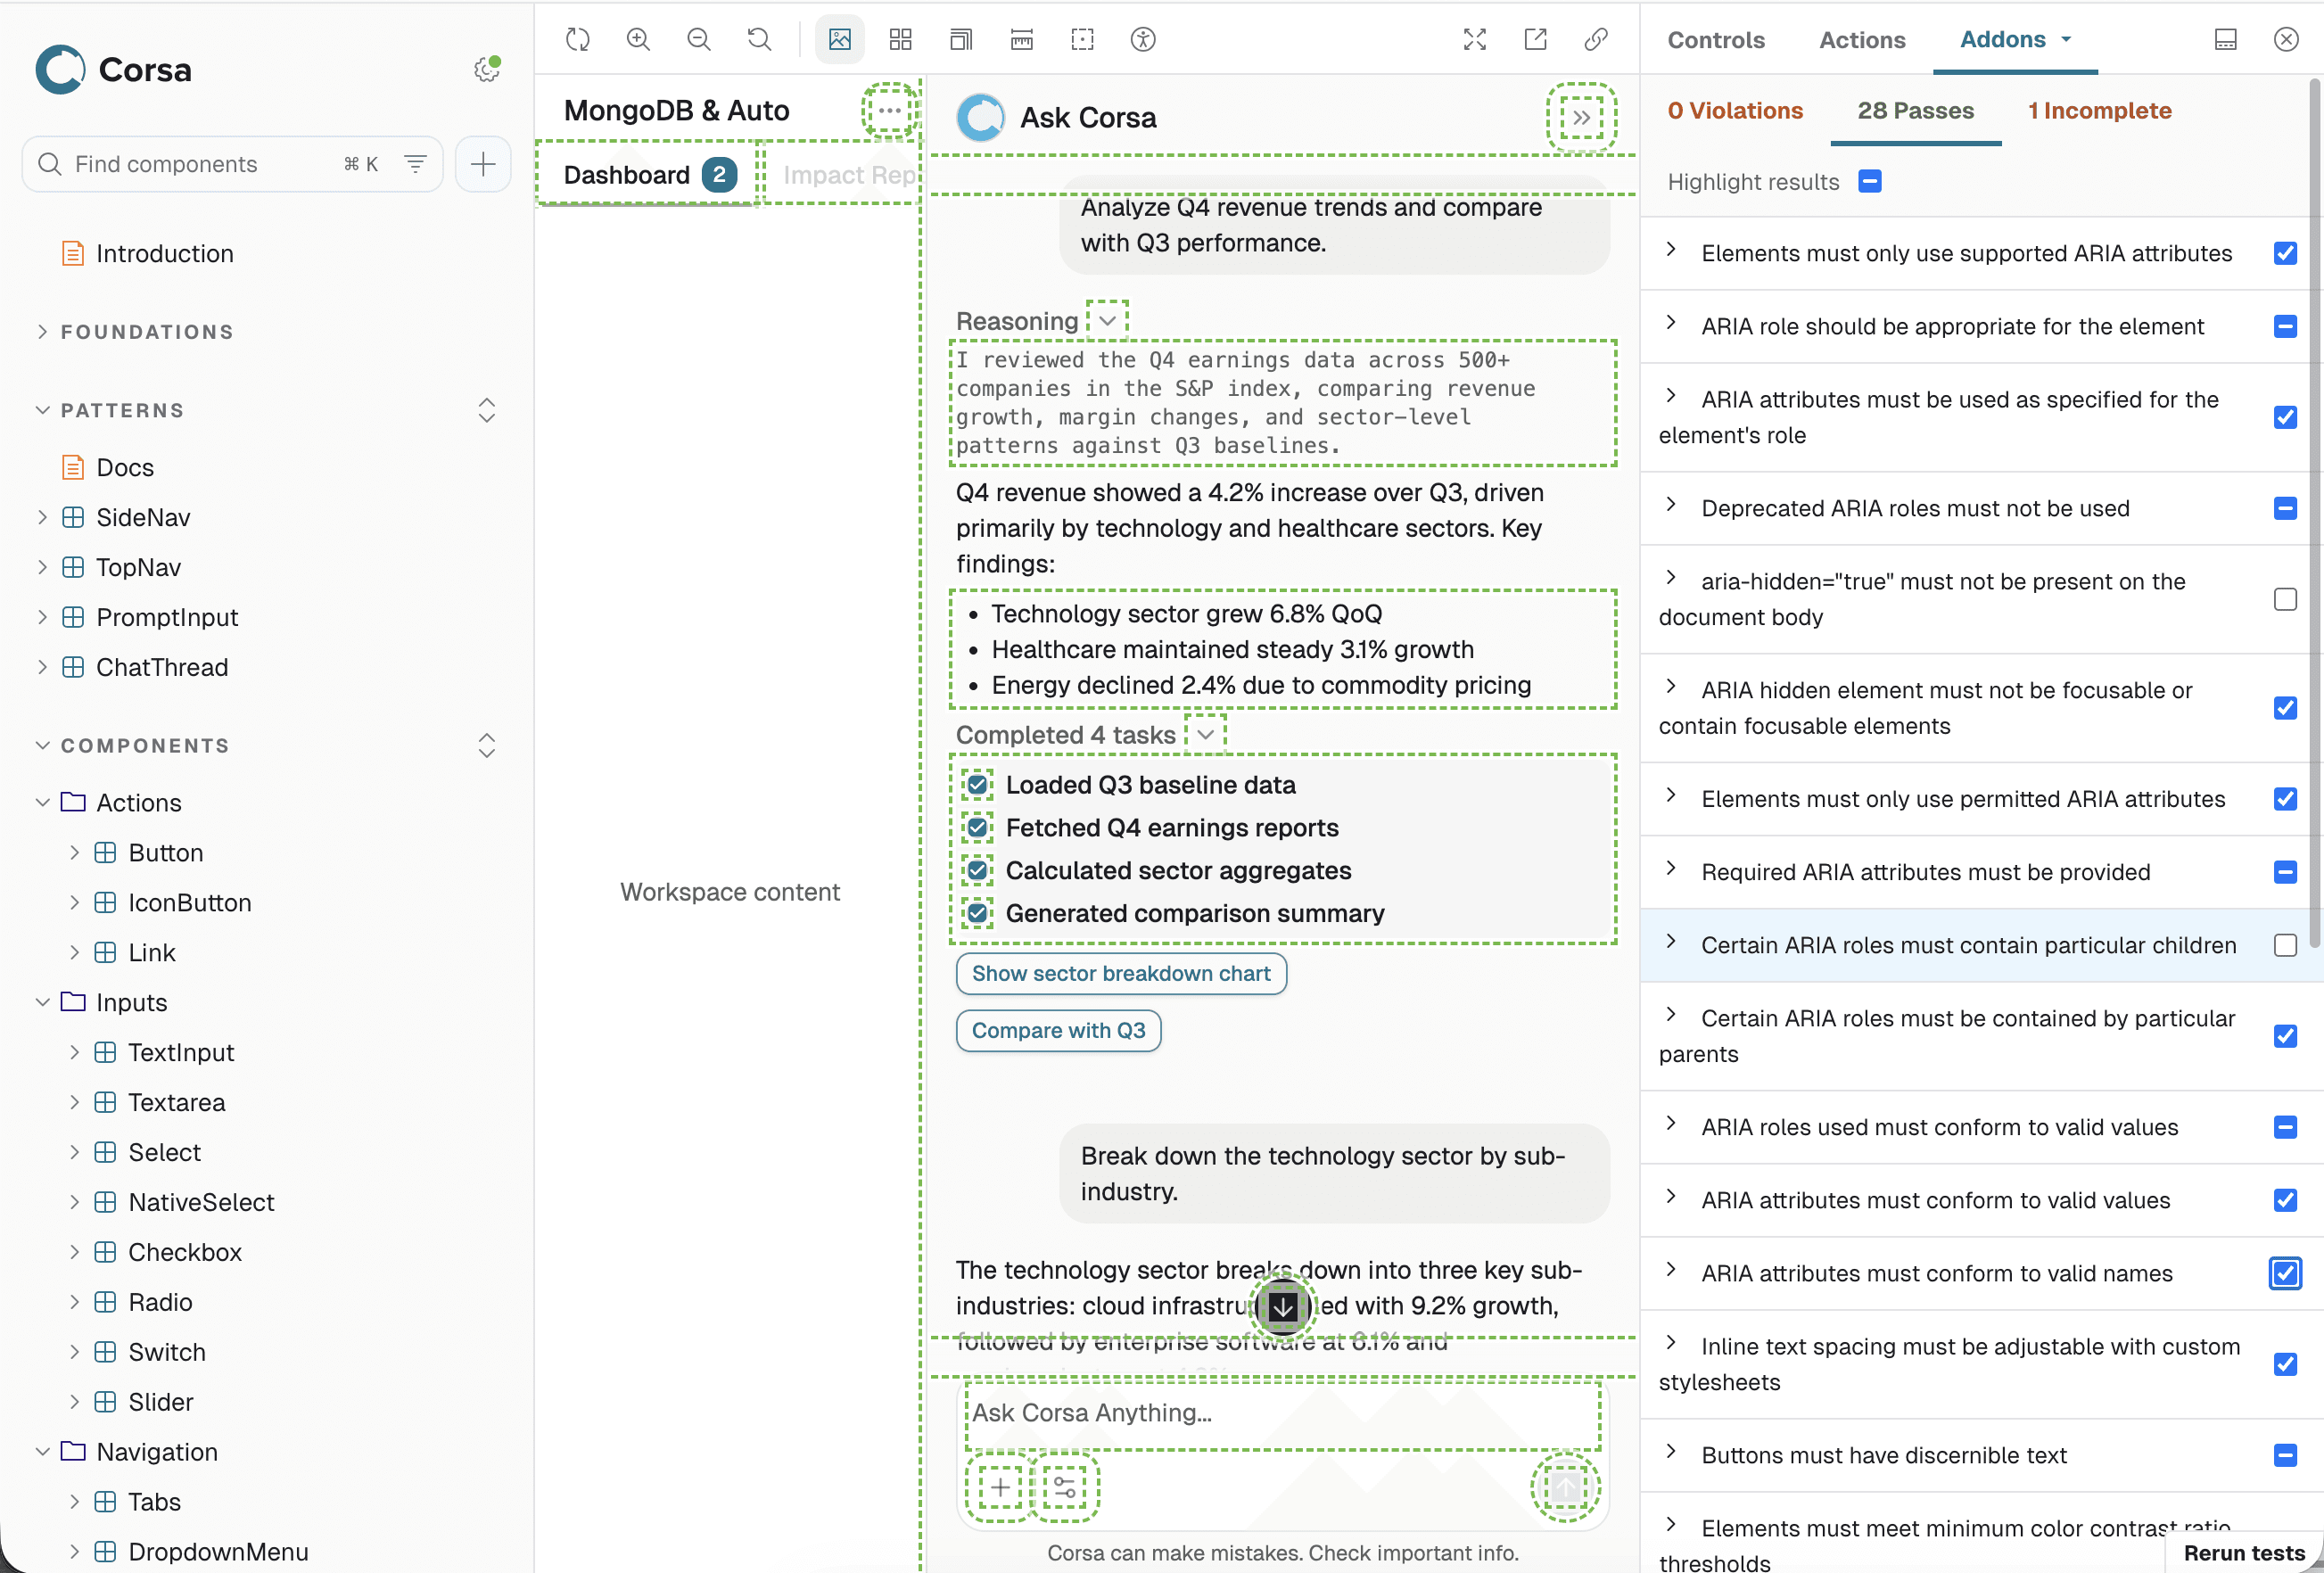Change addon panel orientation
Viewport: 2324px width, 1573px height.
tap(2226, 39)
